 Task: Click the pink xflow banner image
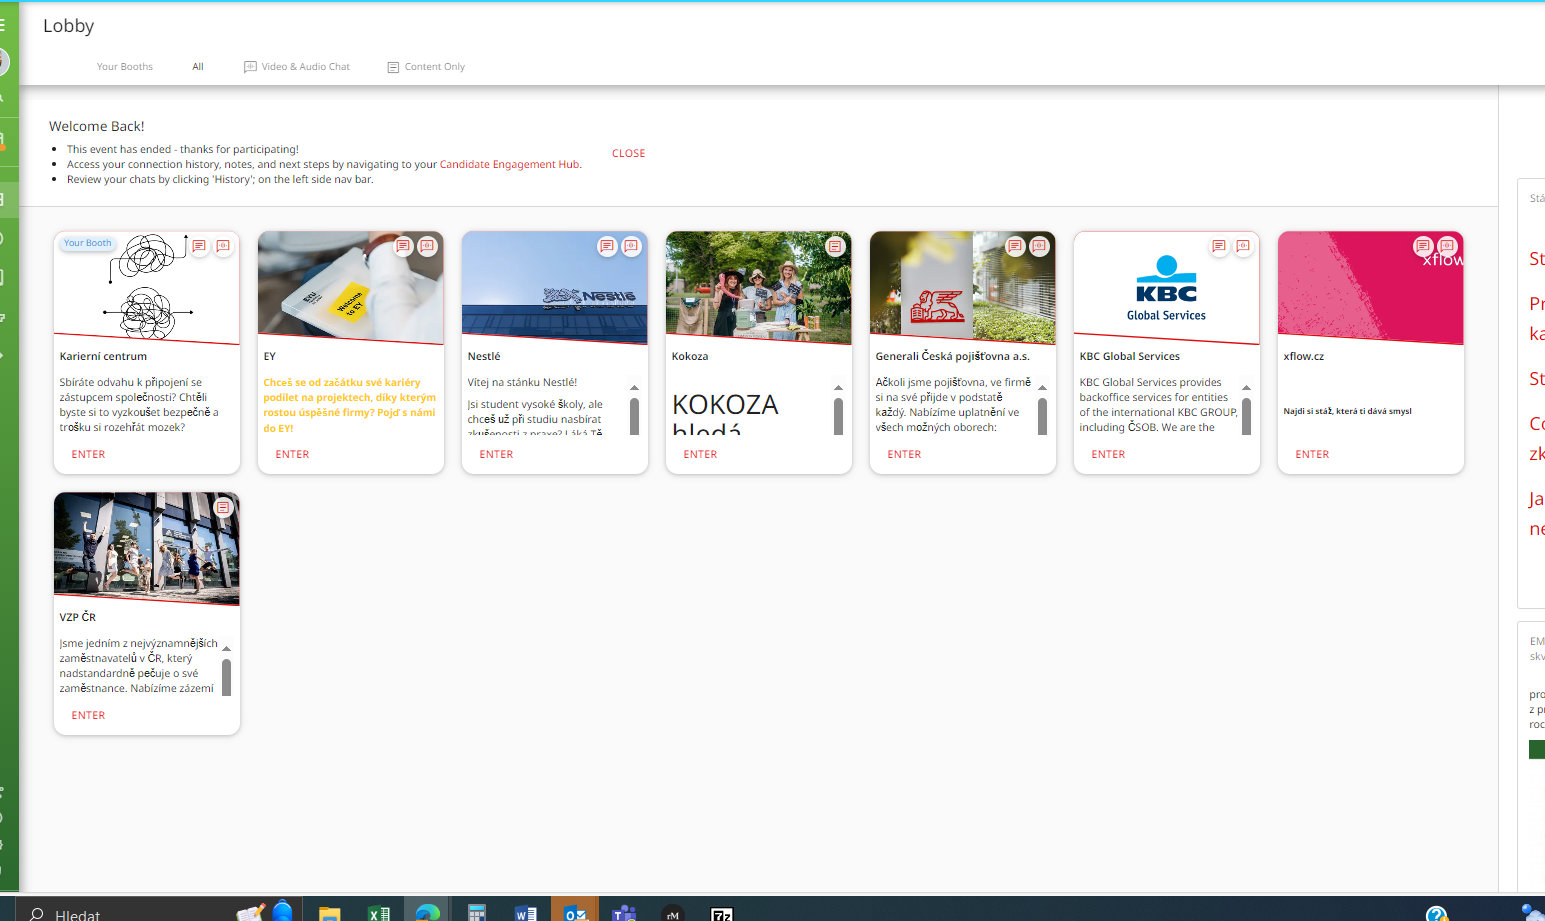click(x=1371, y=287)
